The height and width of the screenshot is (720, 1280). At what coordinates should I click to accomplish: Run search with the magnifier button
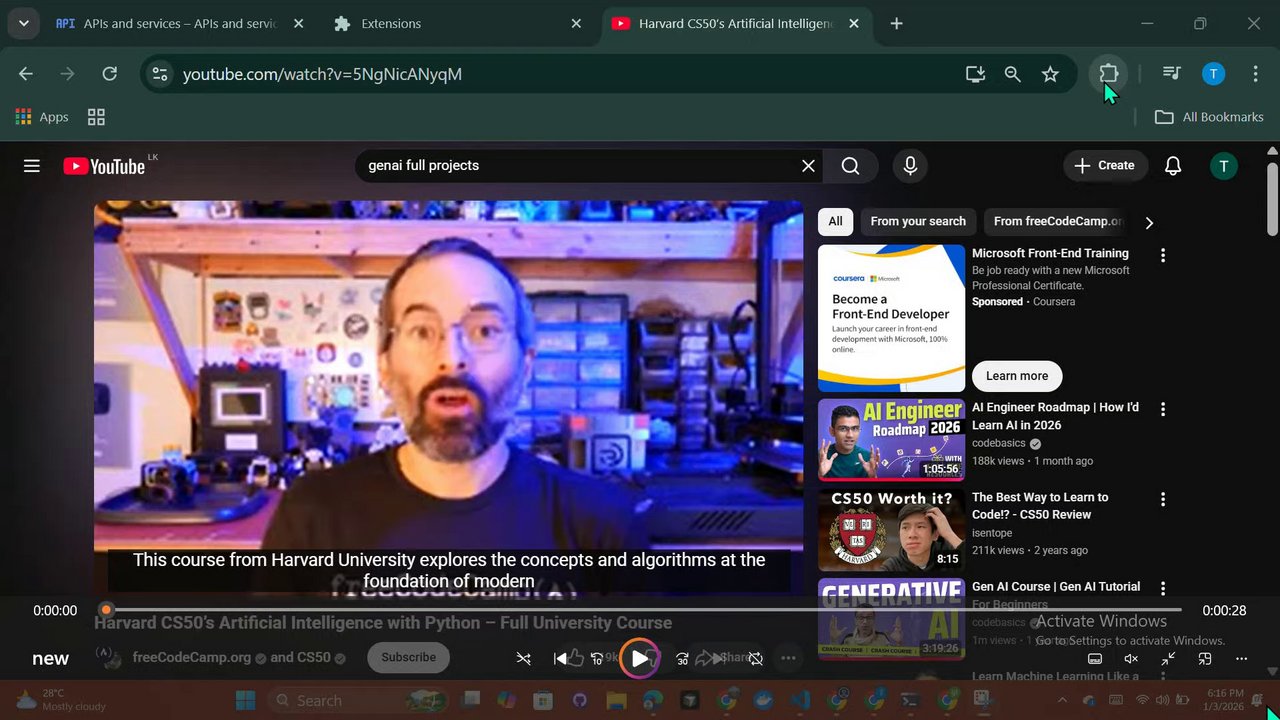click(850, 166)
